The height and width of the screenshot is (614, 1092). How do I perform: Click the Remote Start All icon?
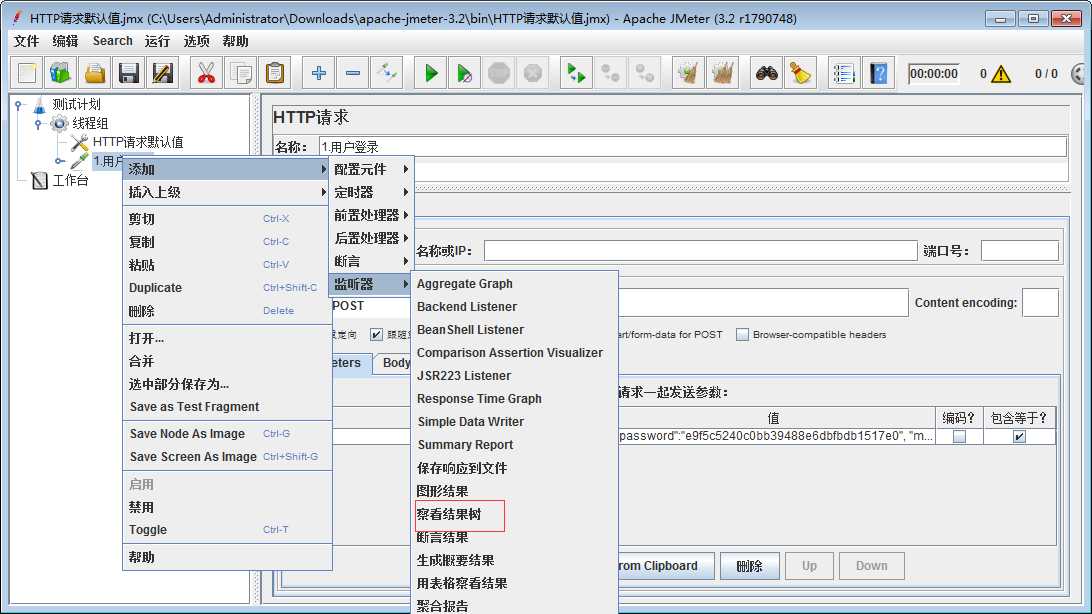[x=576, y=73]
